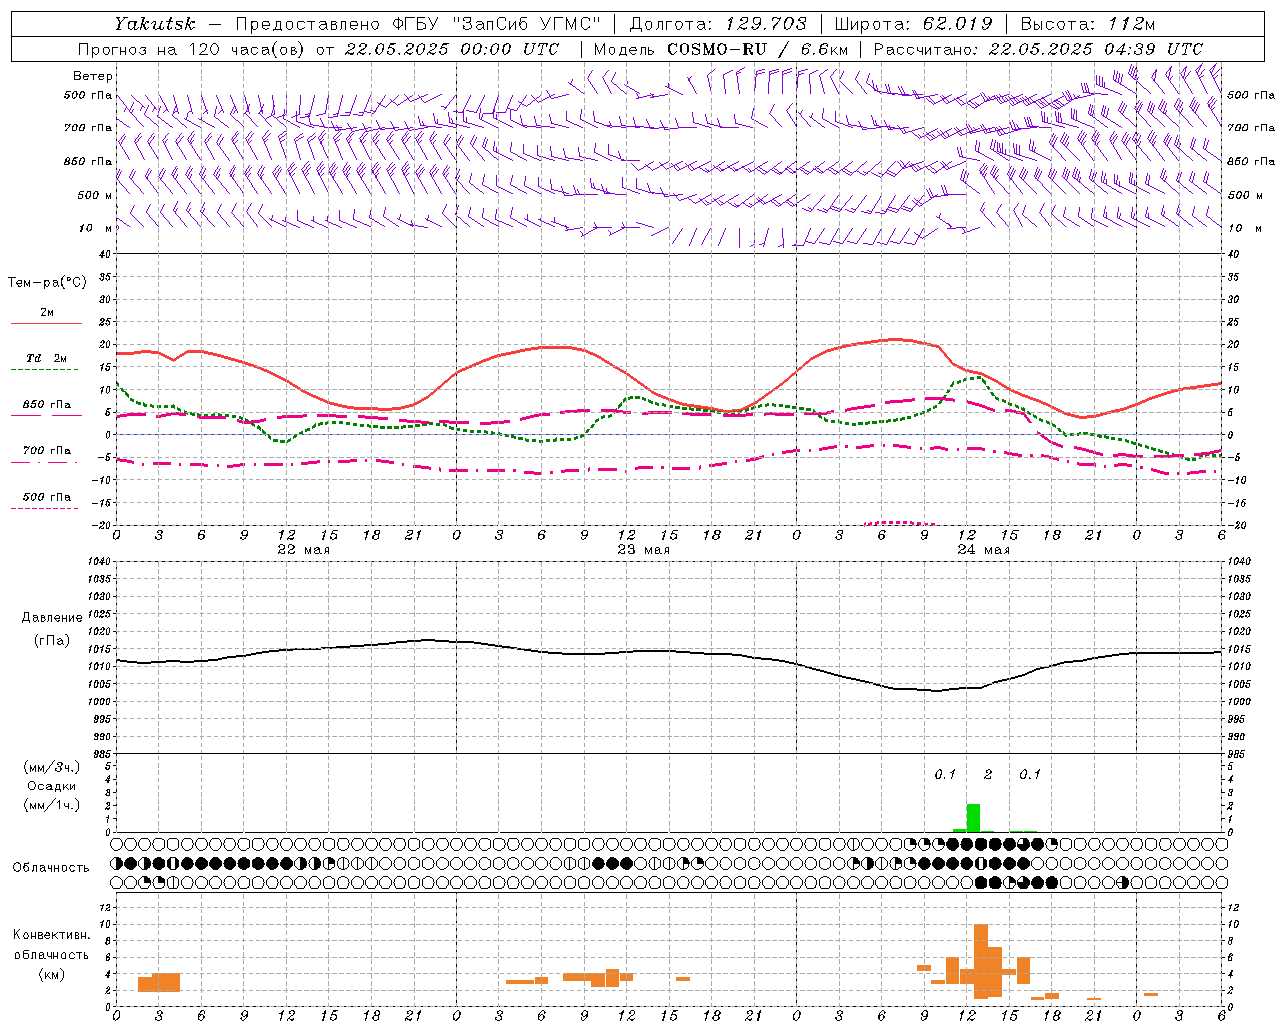Click the "Тем-ра(°C)" temperature label
Image resolution: width=1280 pixels, height=1024 pixels.
(47, 282)
